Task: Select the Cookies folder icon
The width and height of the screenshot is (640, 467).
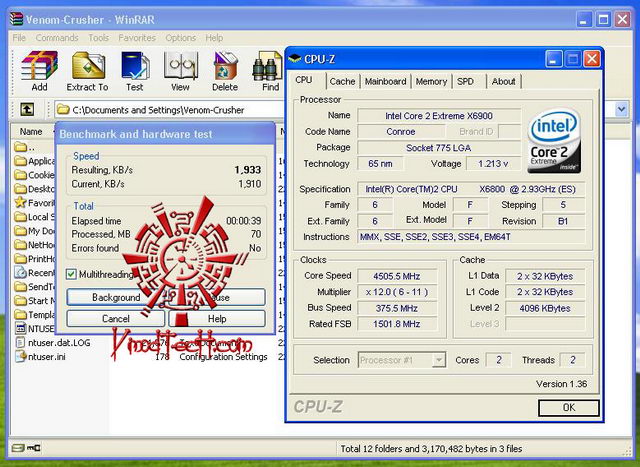Action: [x=20, y=175]
